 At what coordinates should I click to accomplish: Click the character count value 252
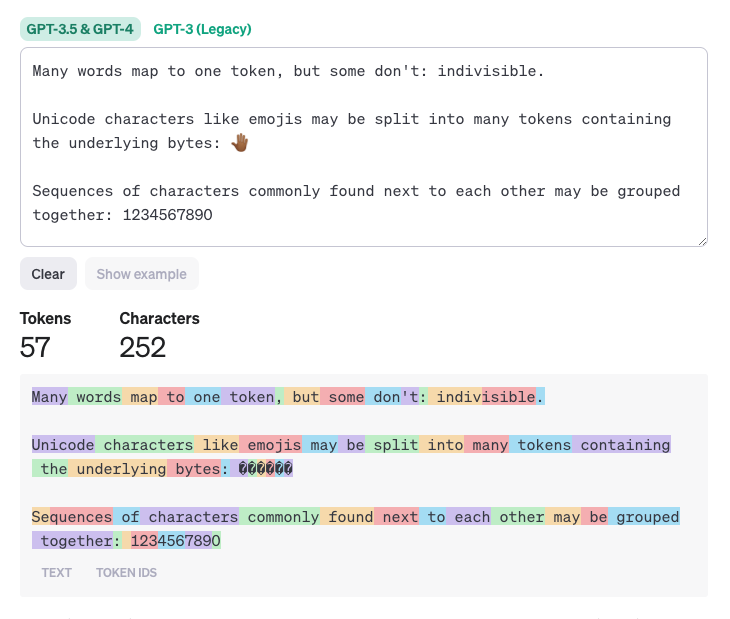pos(142,347)
